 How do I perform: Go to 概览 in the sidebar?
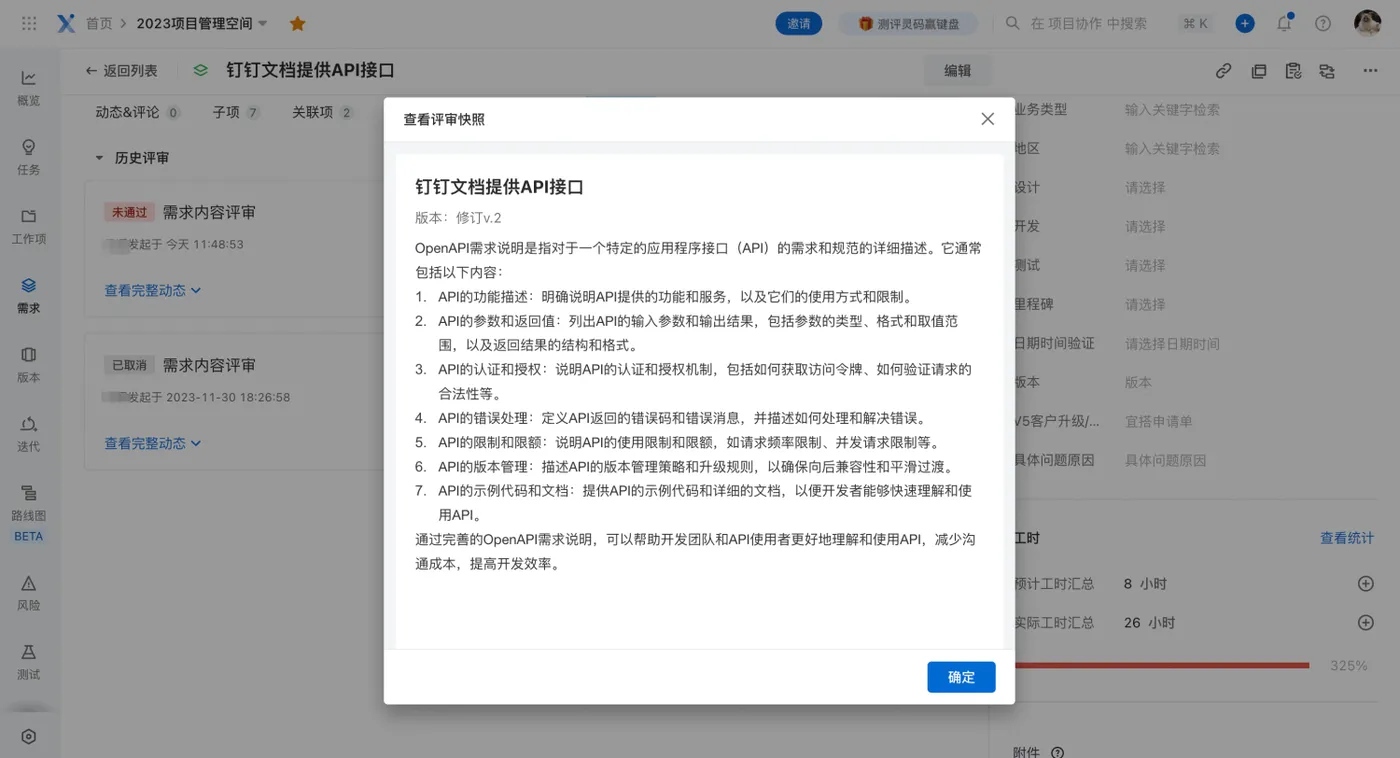pyautogui.click(x=29, y=88)
